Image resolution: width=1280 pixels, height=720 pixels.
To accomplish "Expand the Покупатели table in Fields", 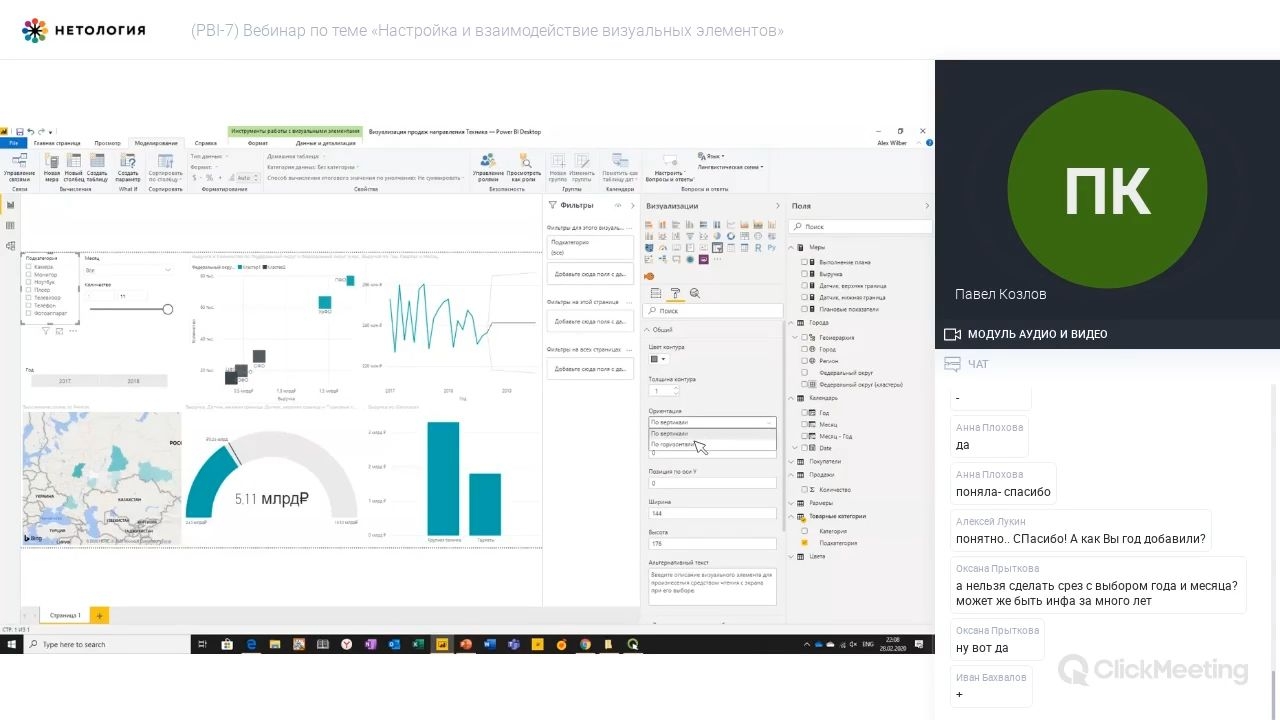I will 791,462.
